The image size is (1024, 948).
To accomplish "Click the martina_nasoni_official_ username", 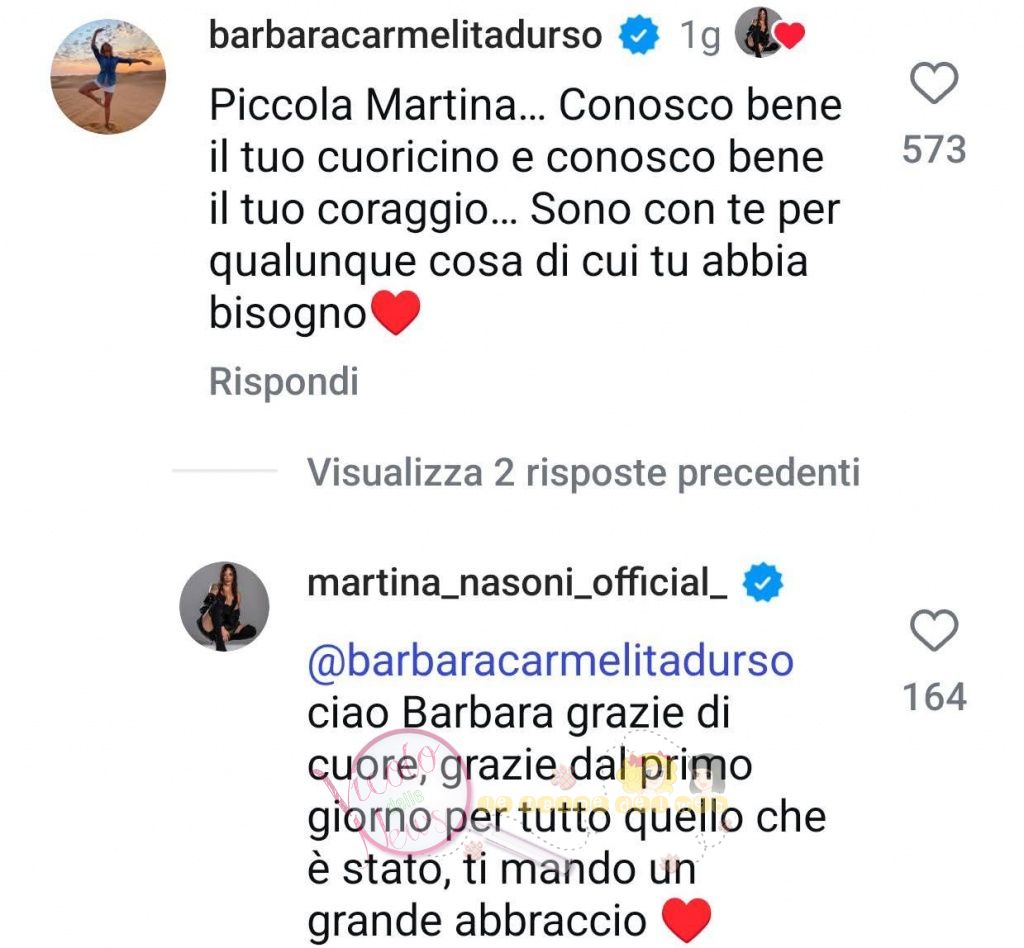I will pos(517,583).
